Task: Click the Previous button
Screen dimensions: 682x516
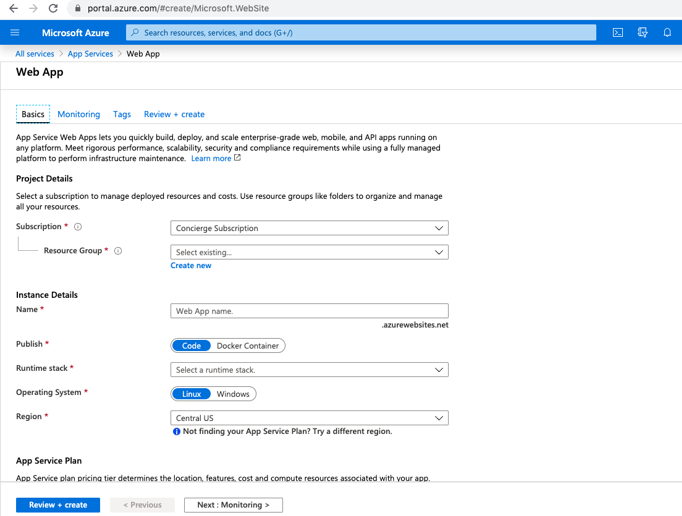Action: [142, 505]
